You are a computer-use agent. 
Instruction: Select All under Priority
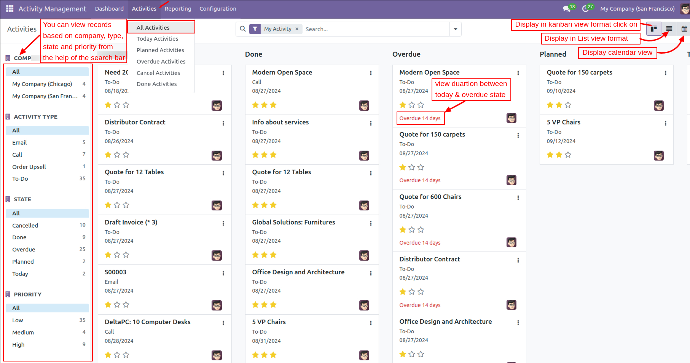pos(47,308)
